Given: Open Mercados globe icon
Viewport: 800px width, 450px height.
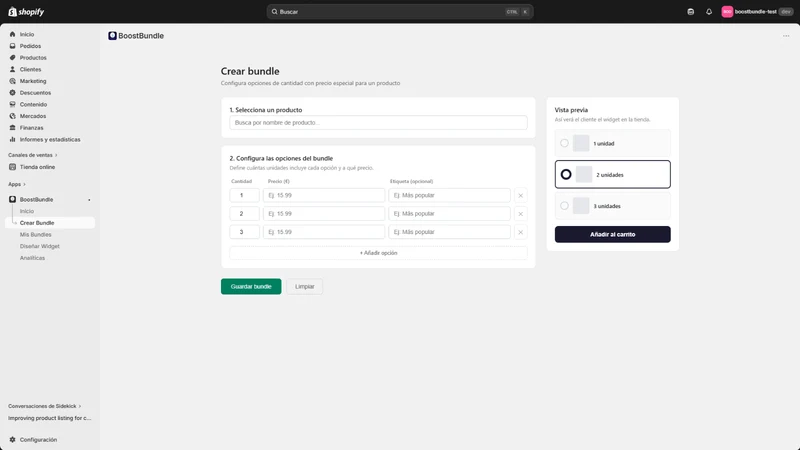Looking at the screenshot, I should tap(12, 116).
